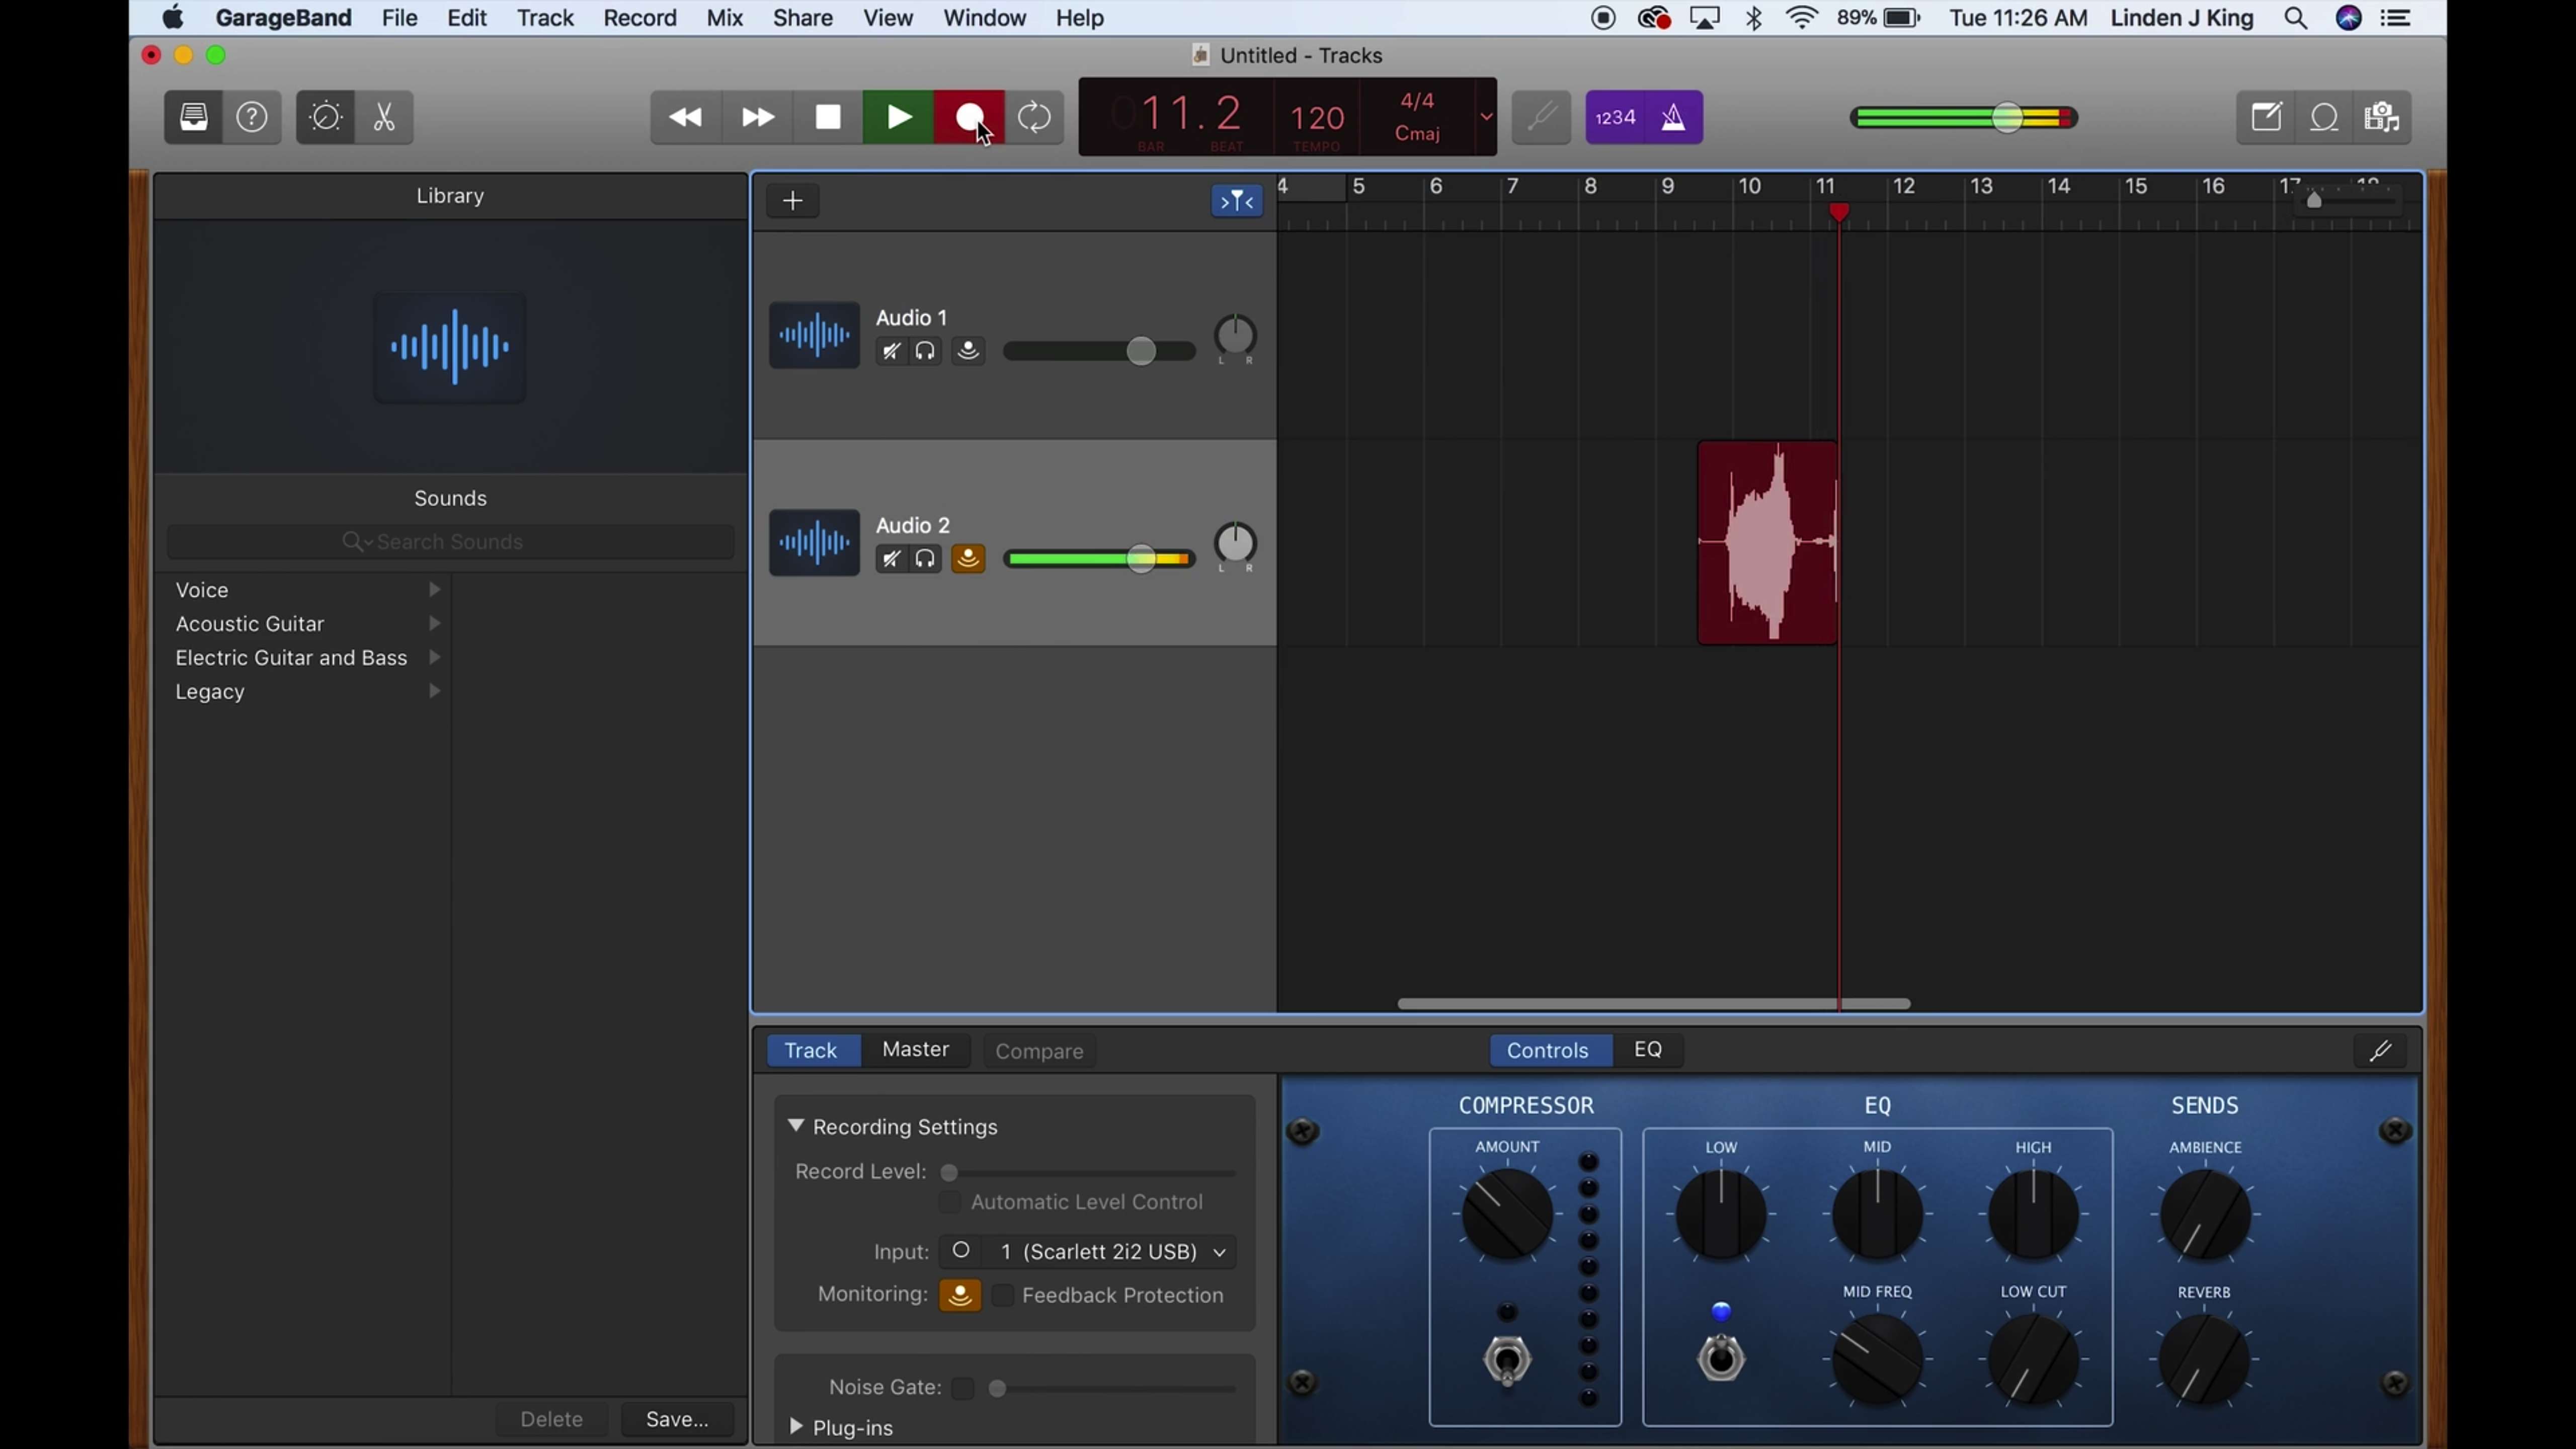Open the Note Pad button
2576x1449 pixels.
pyautogui.click(x=2266, y=118)
